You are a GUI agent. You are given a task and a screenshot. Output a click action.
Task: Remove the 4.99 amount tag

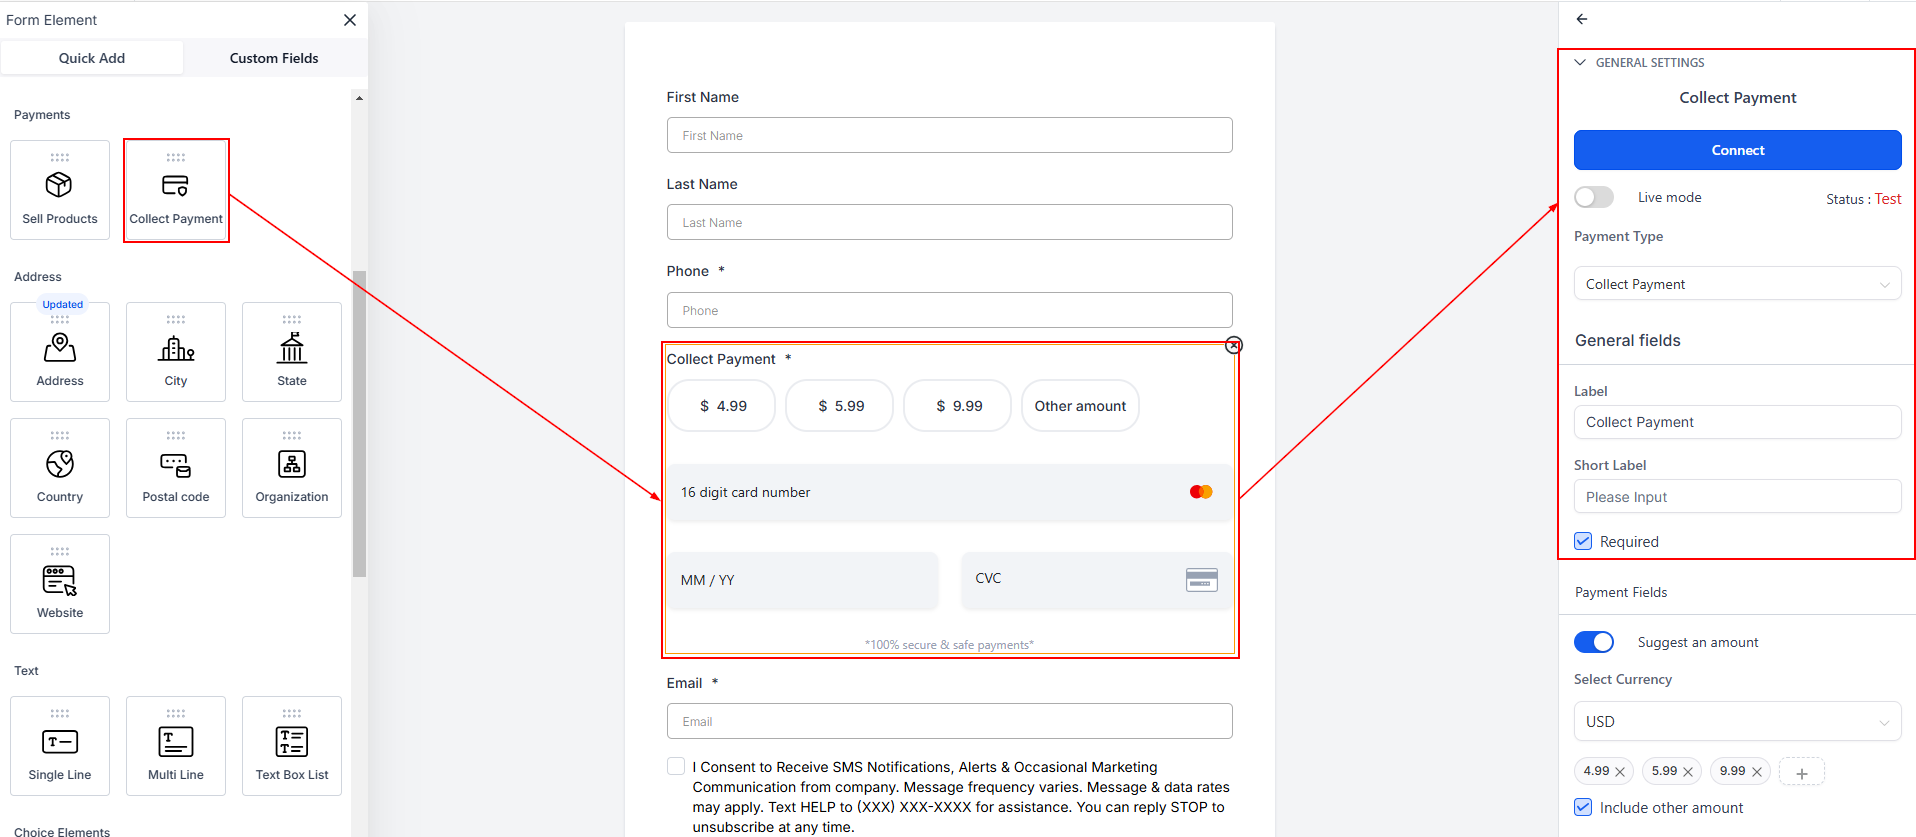1620,772
